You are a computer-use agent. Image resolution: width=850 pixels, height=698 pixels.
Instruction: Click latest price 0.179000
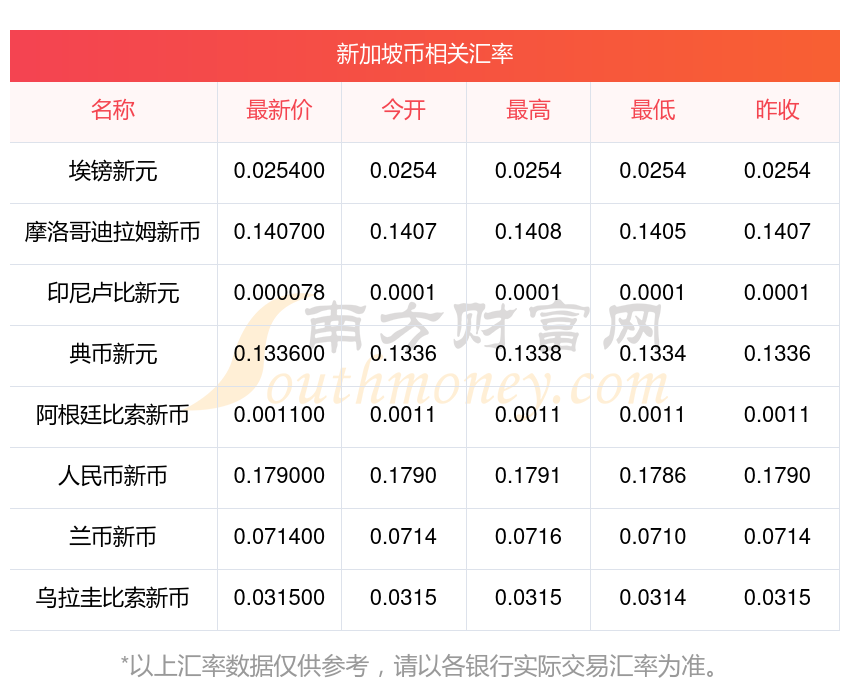(x=279, y=476)
